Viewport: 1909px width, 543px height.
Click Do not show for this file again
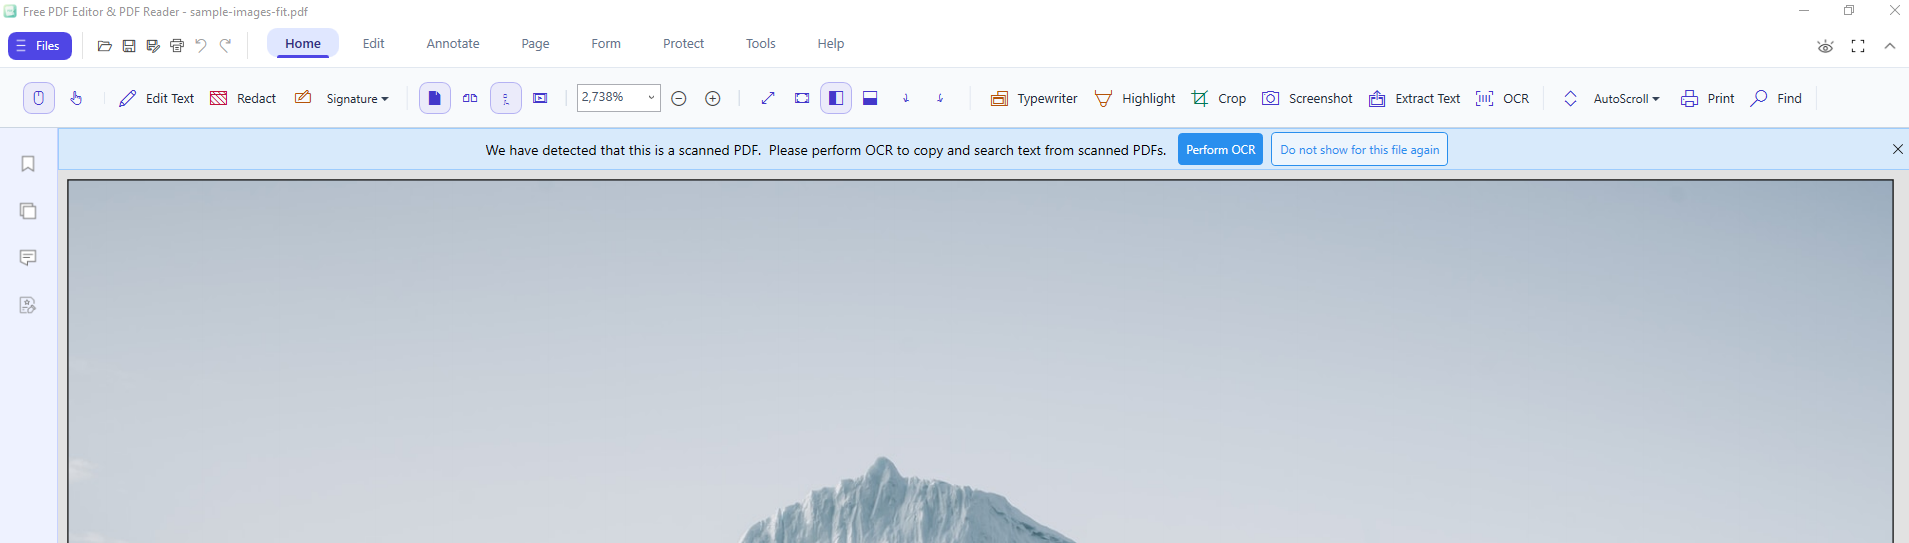click(1359, 150)
